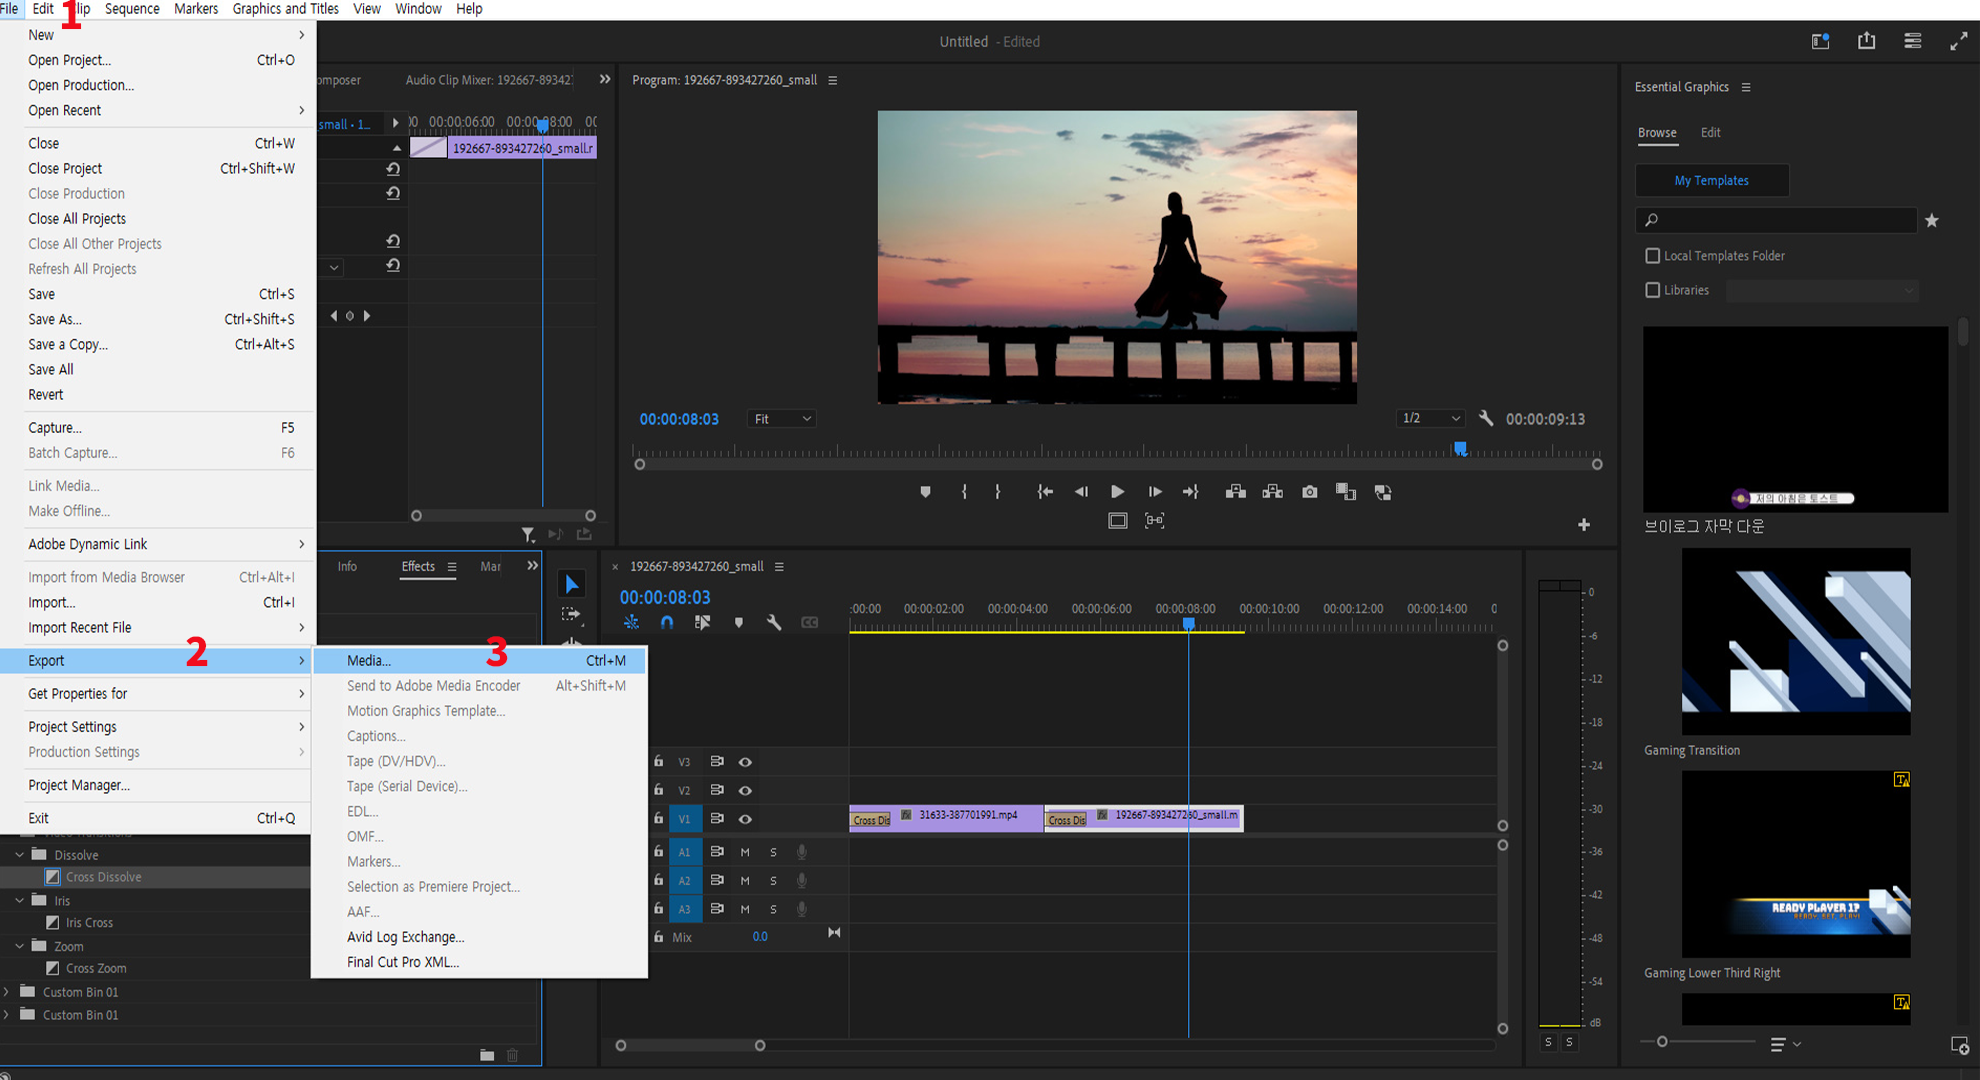1980x1080 pixels.
Task: Click the Export Frame camera icon
Action: click(x=1309, y=492)
